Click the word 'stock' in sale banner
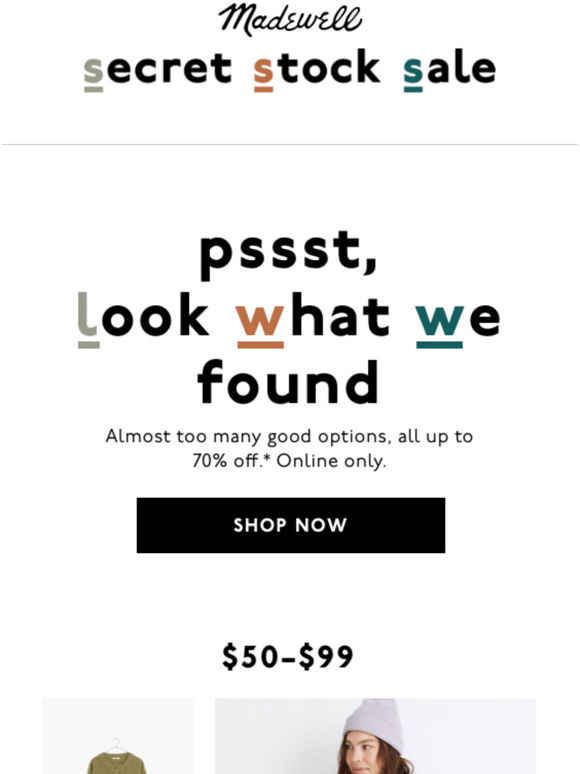Screen dimensions: 580x774 click(316, 70)
